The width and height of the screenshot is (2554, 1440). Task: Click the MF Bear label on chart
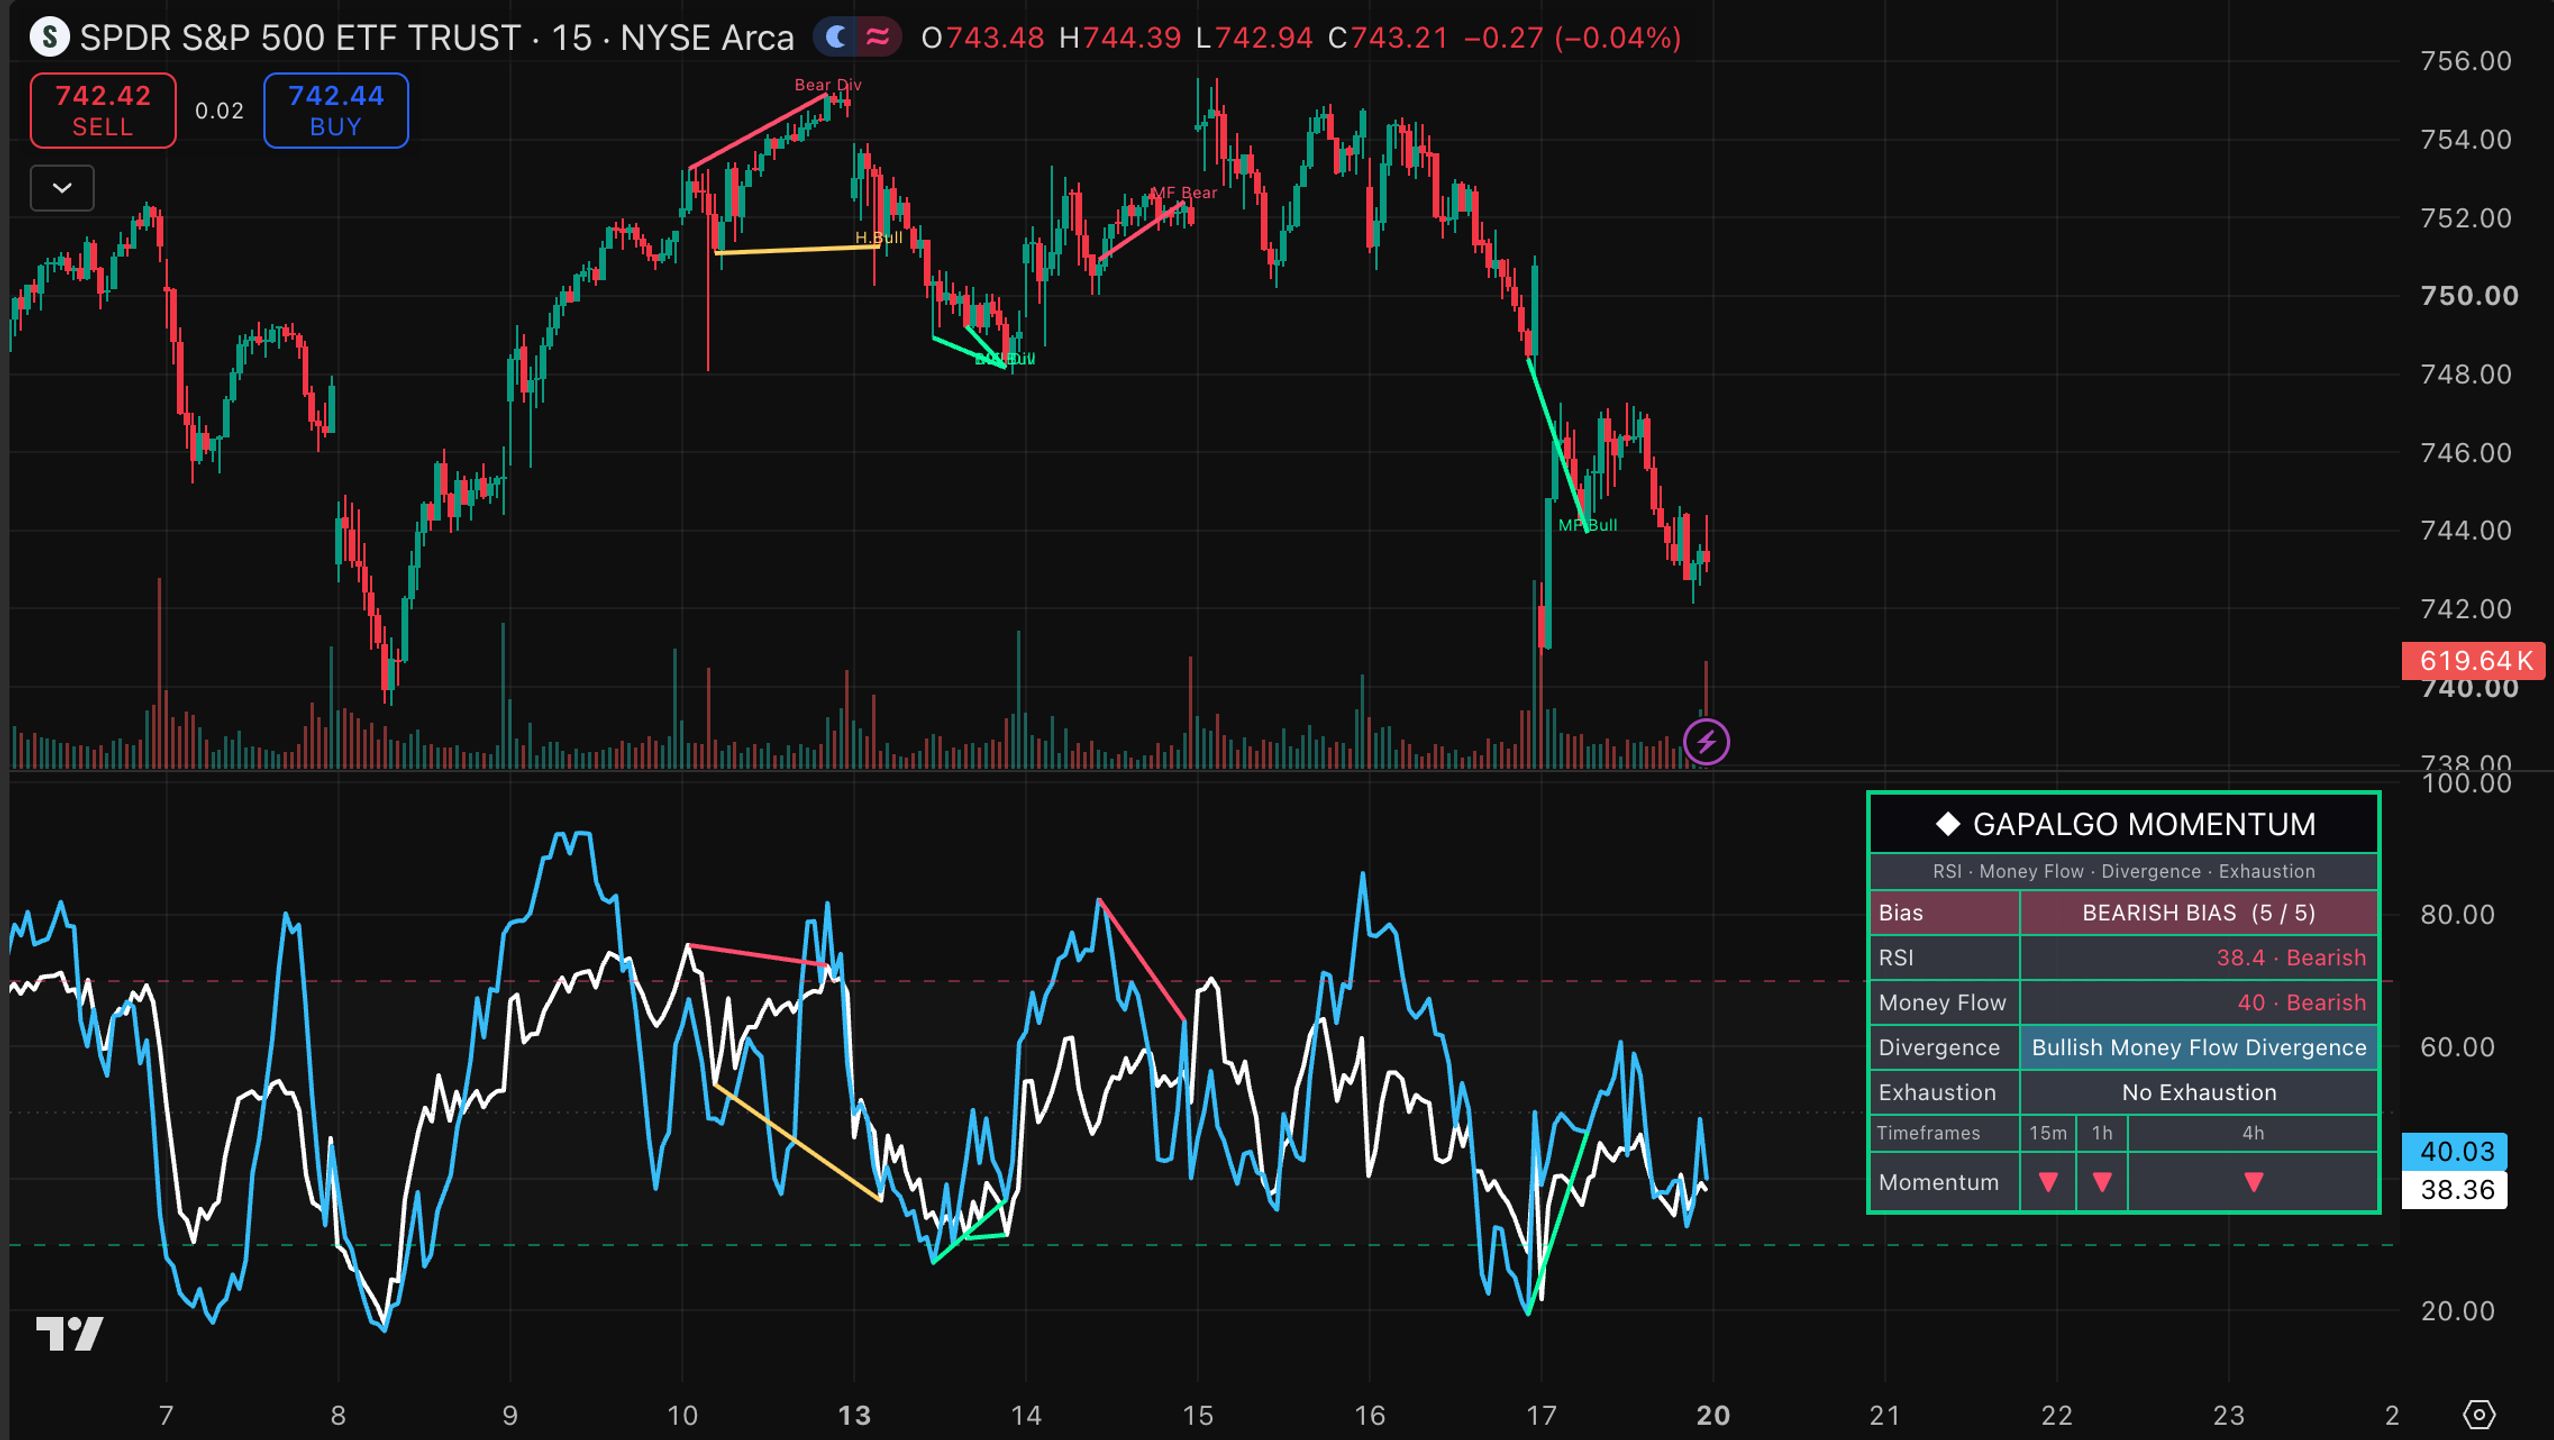coord(1184,193)
